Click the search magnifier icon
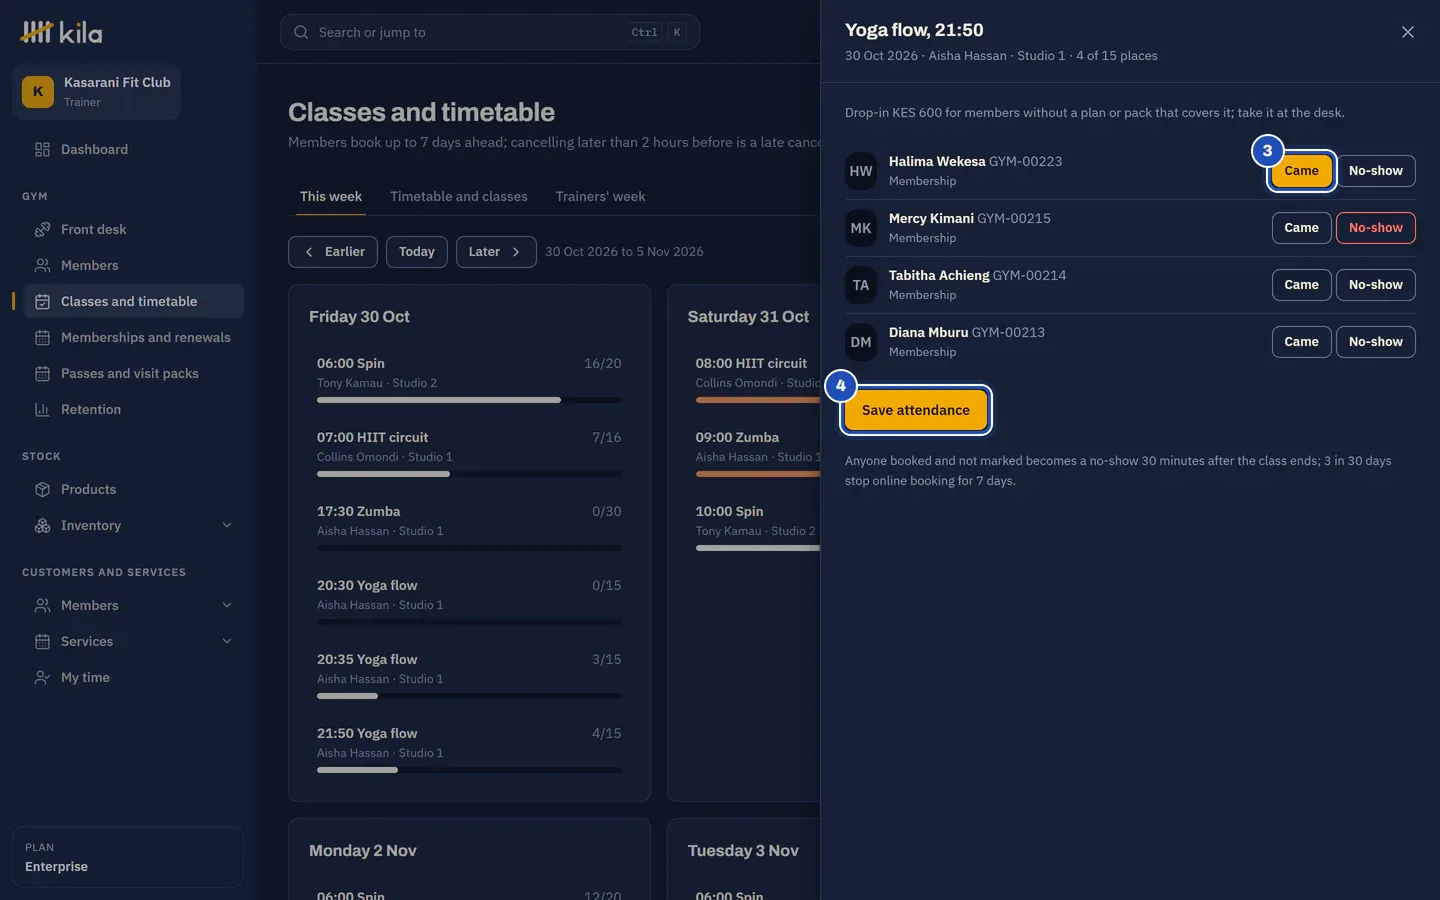Screen dimensions: 1440x900 click(301, 32)
